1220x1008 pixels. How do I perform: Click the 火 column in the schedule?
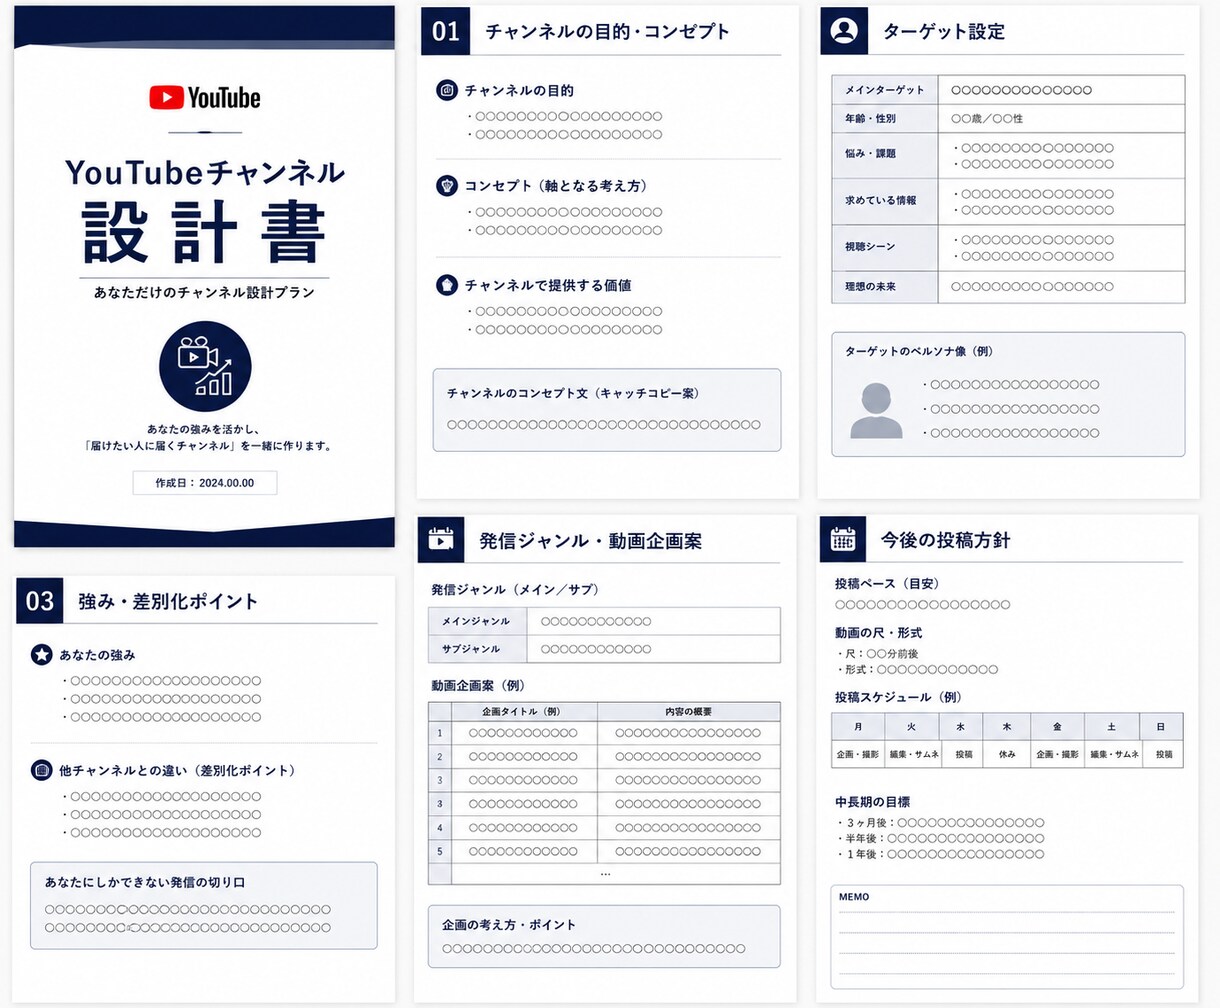(x=912, y=727)
